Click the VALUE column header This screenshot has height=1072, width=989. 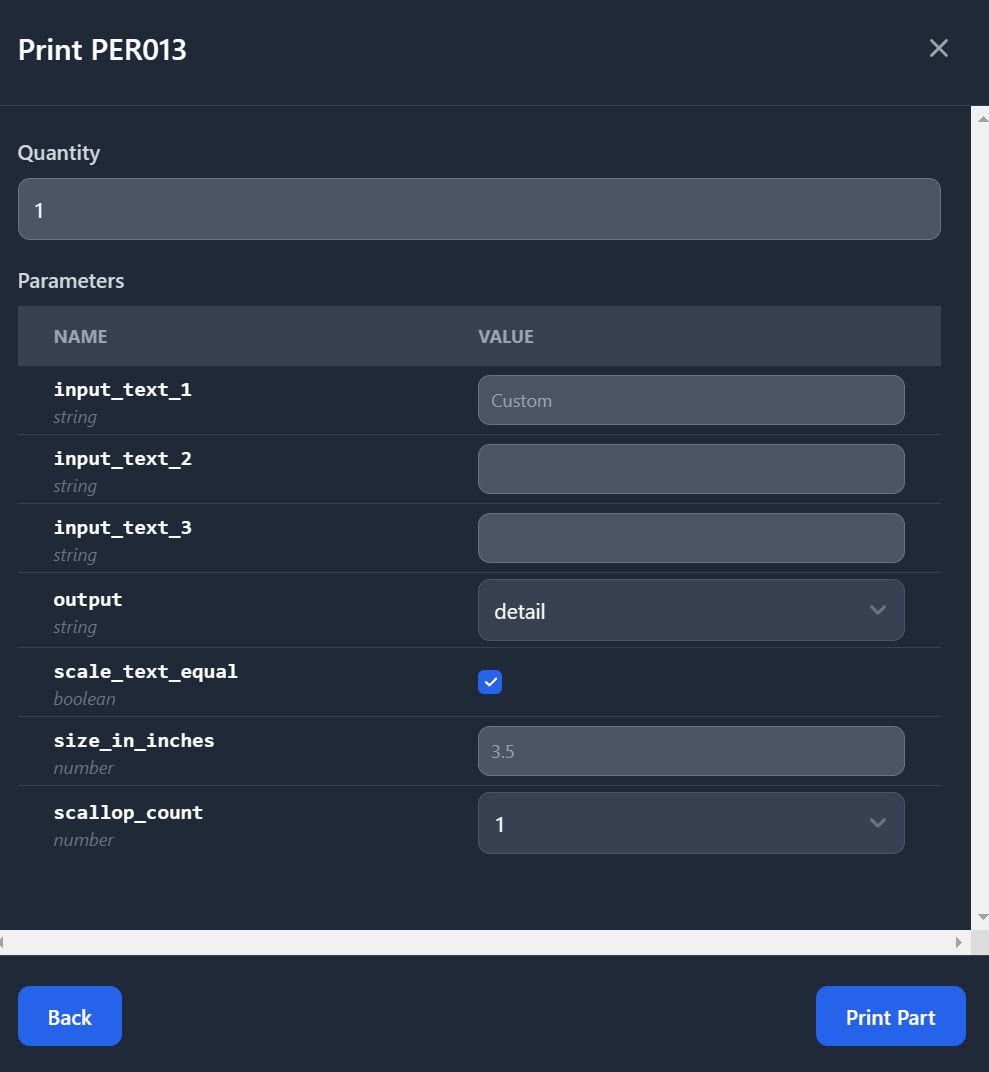[506, 336]
